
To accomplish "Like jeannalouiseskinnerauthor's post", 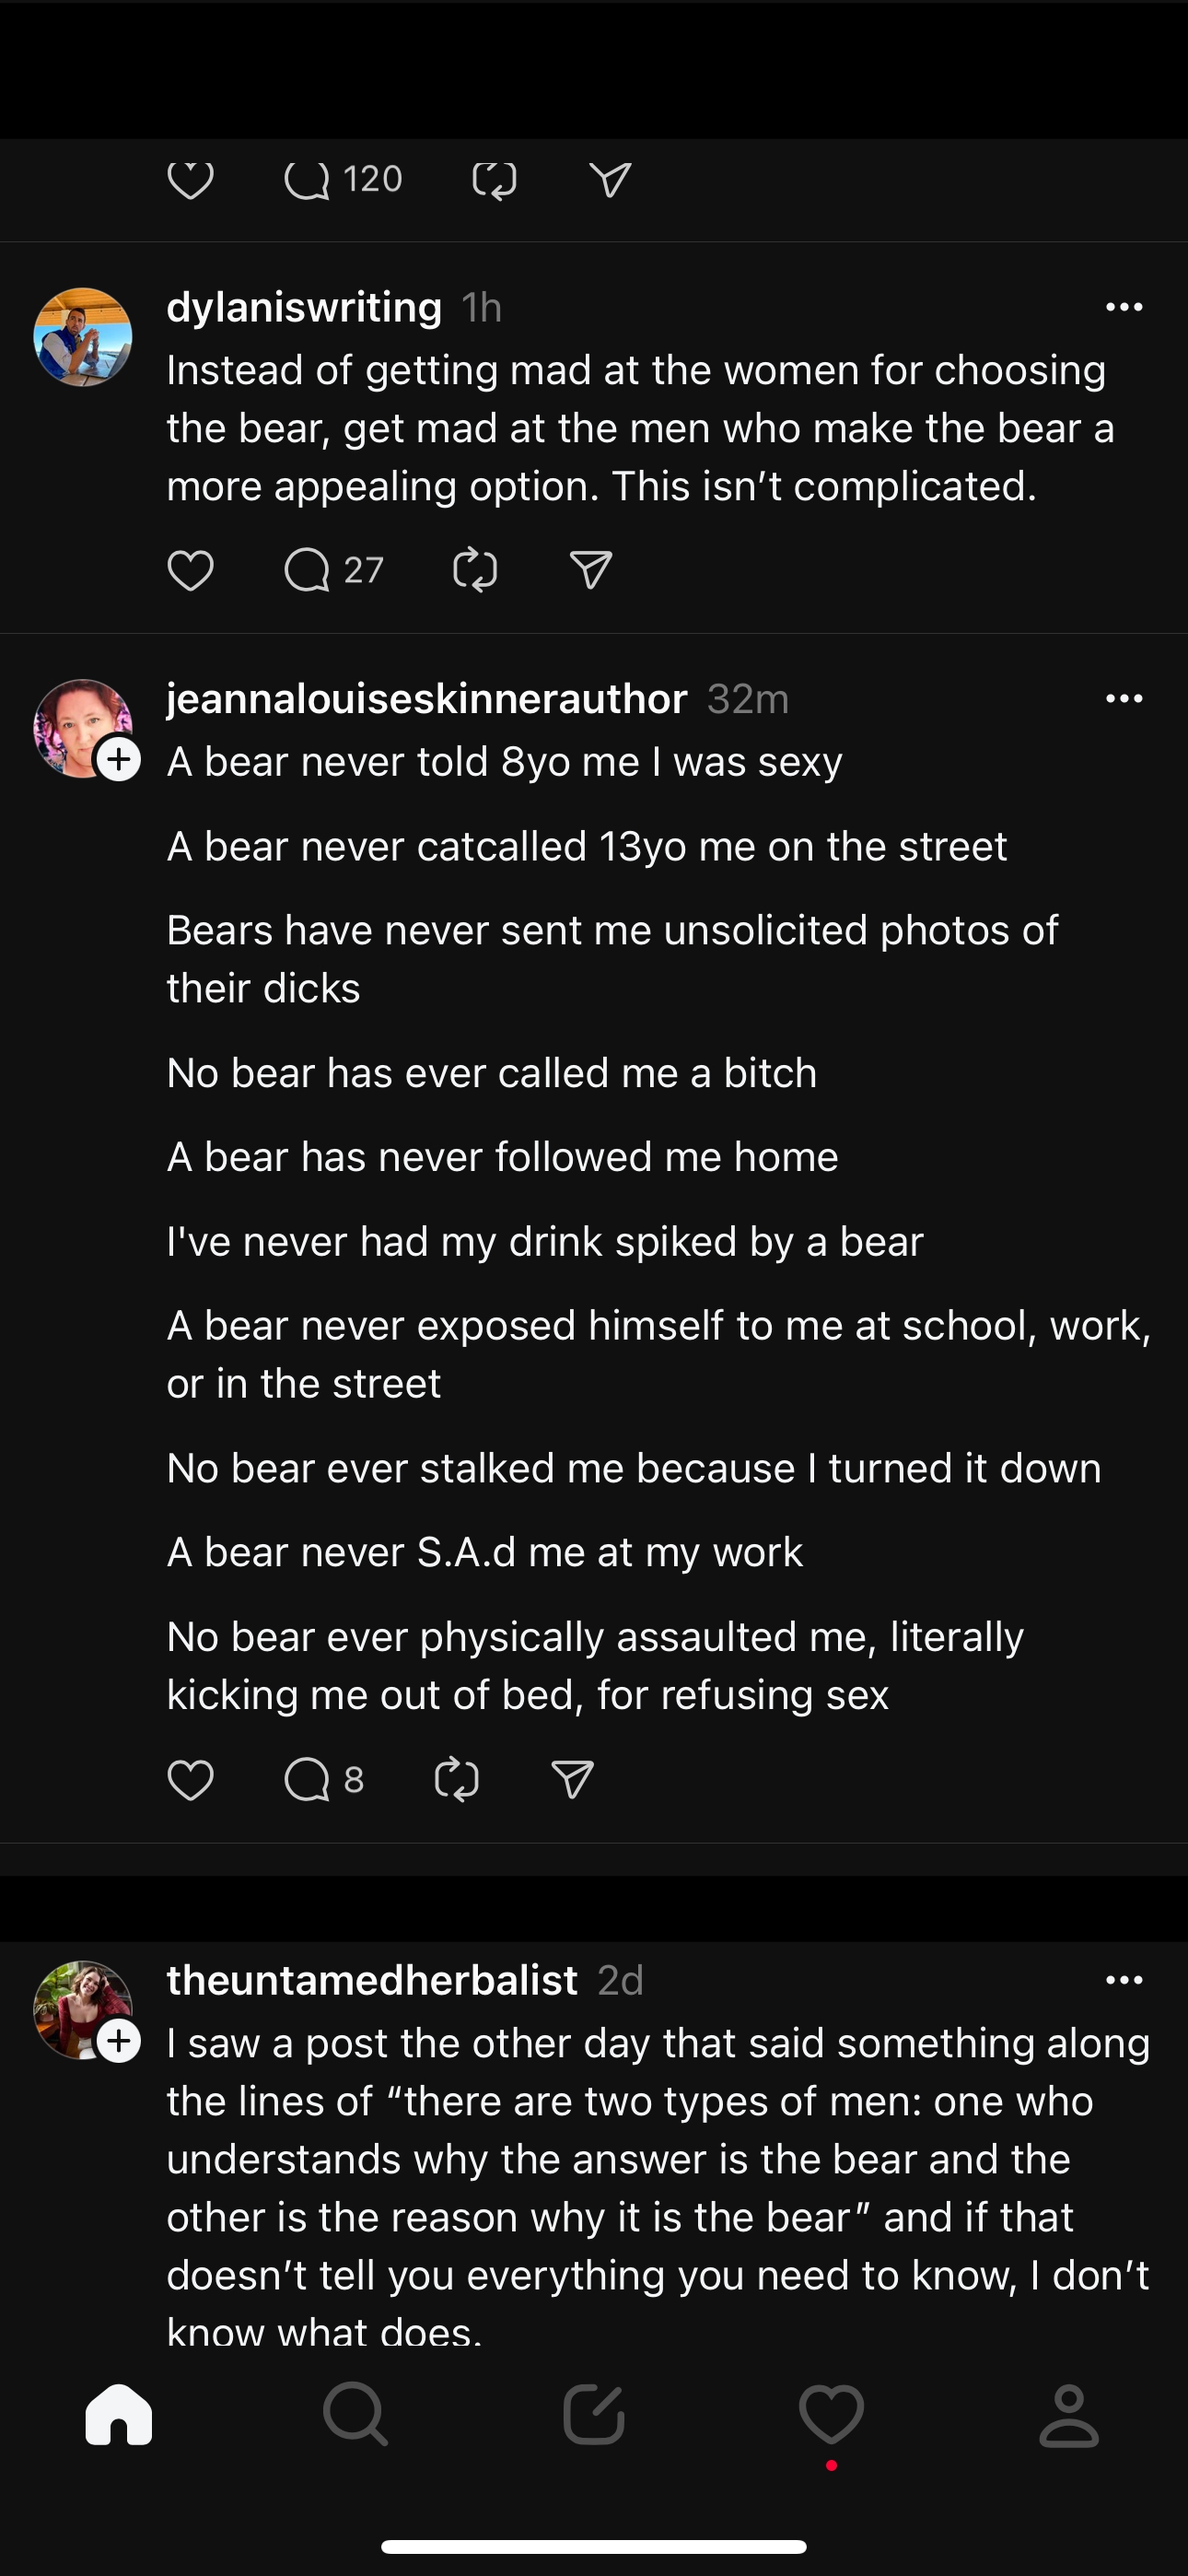I will [190, 1780].
